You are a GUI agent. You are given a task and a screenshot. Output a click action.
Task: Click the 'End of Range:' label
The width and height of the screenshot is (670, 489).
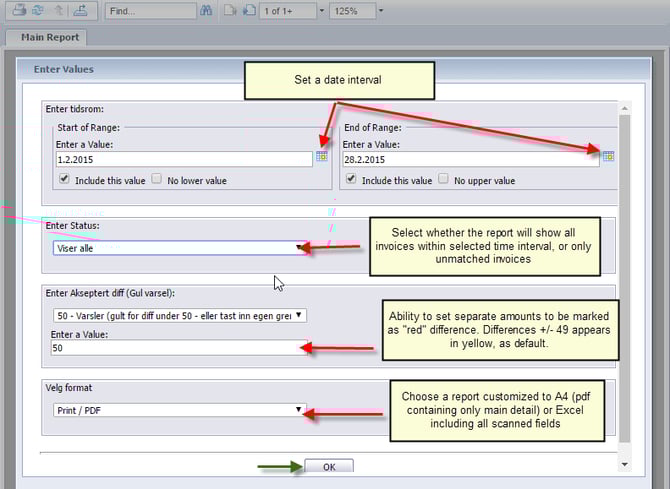coord(373,128)
